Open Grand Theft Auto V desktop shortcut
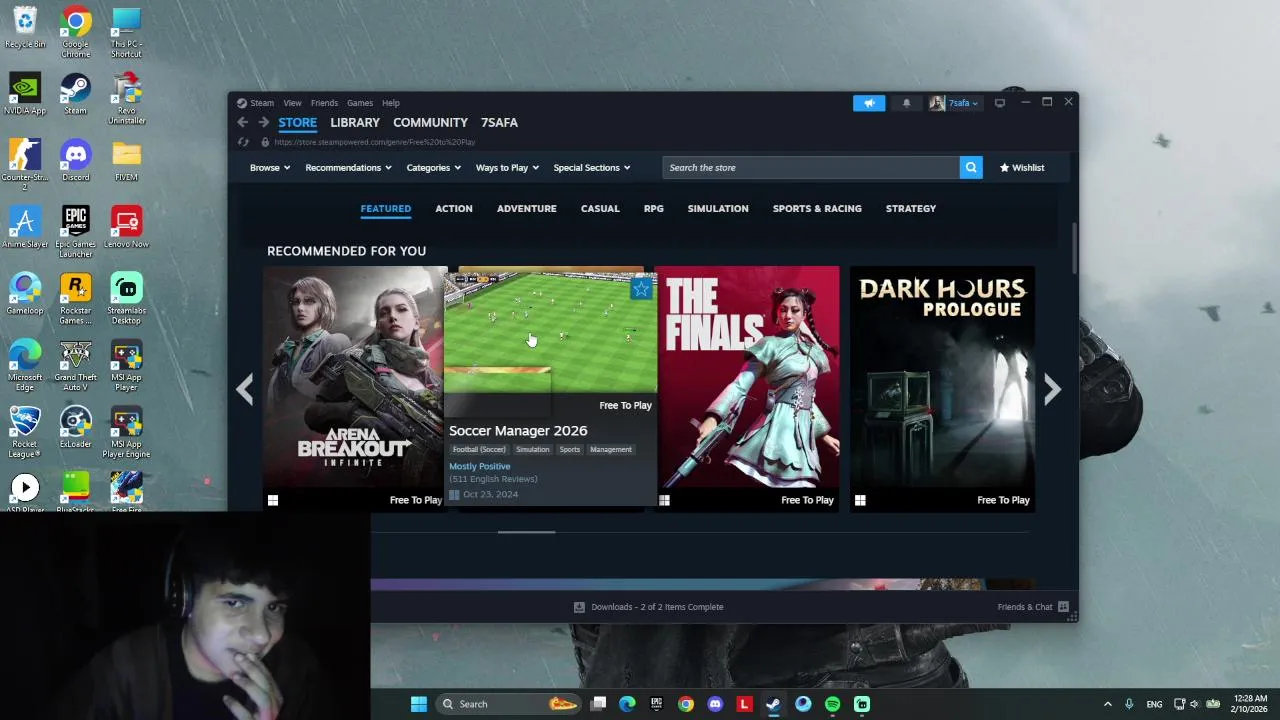The image size is (1280, 720). click(75, 366)
